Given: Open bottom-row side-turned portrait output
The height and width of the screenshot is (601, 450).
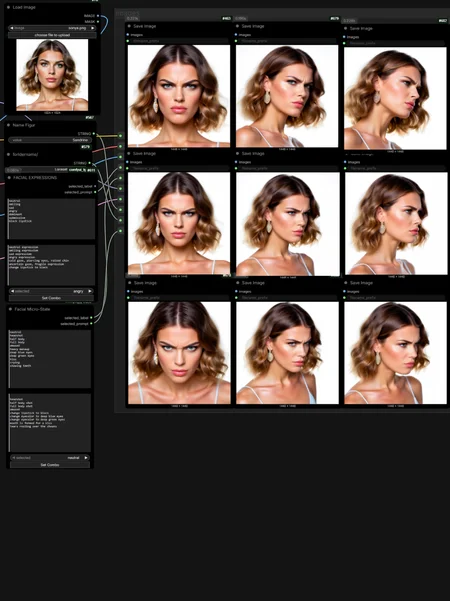Looking at the screenshot, I should [x=396, y=353].
